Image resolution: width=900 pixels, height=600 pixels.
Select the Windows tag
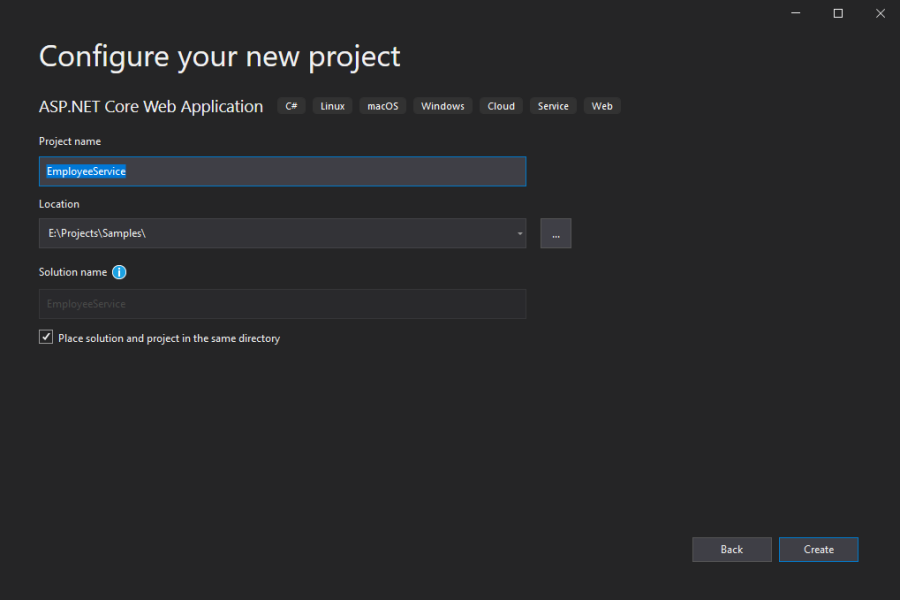tap(443, 106)
